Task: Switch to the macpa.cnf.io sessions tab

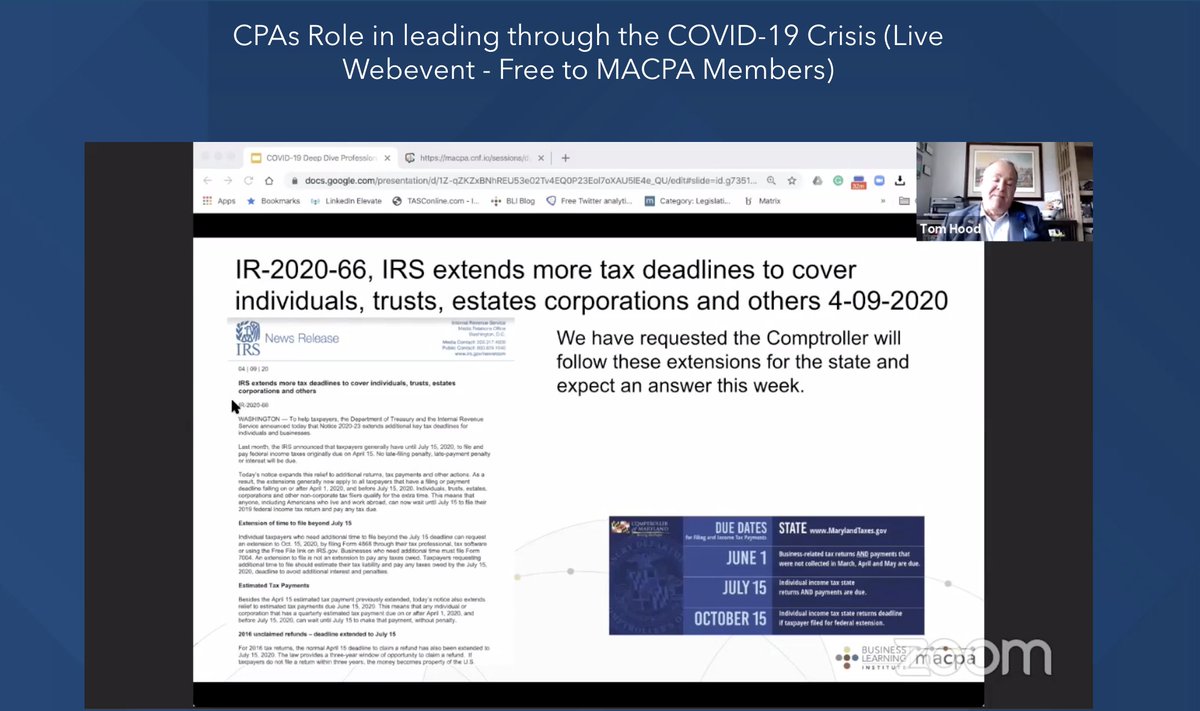Action: tap(473, 158)
